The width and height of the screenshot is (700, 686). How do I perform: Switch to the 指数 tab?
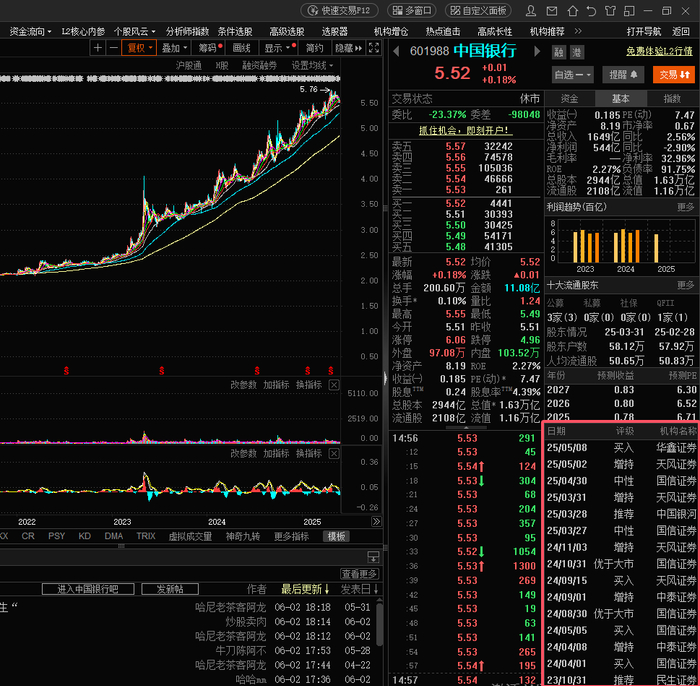672,99
